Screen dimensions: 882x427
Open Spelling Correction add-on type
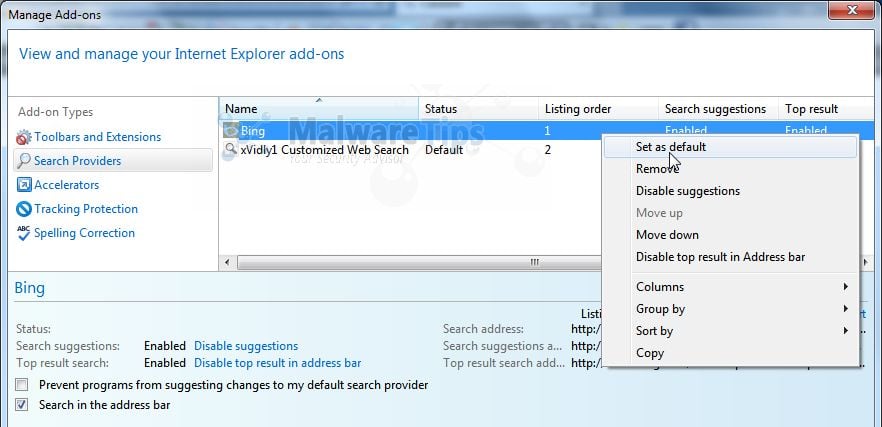84,233
